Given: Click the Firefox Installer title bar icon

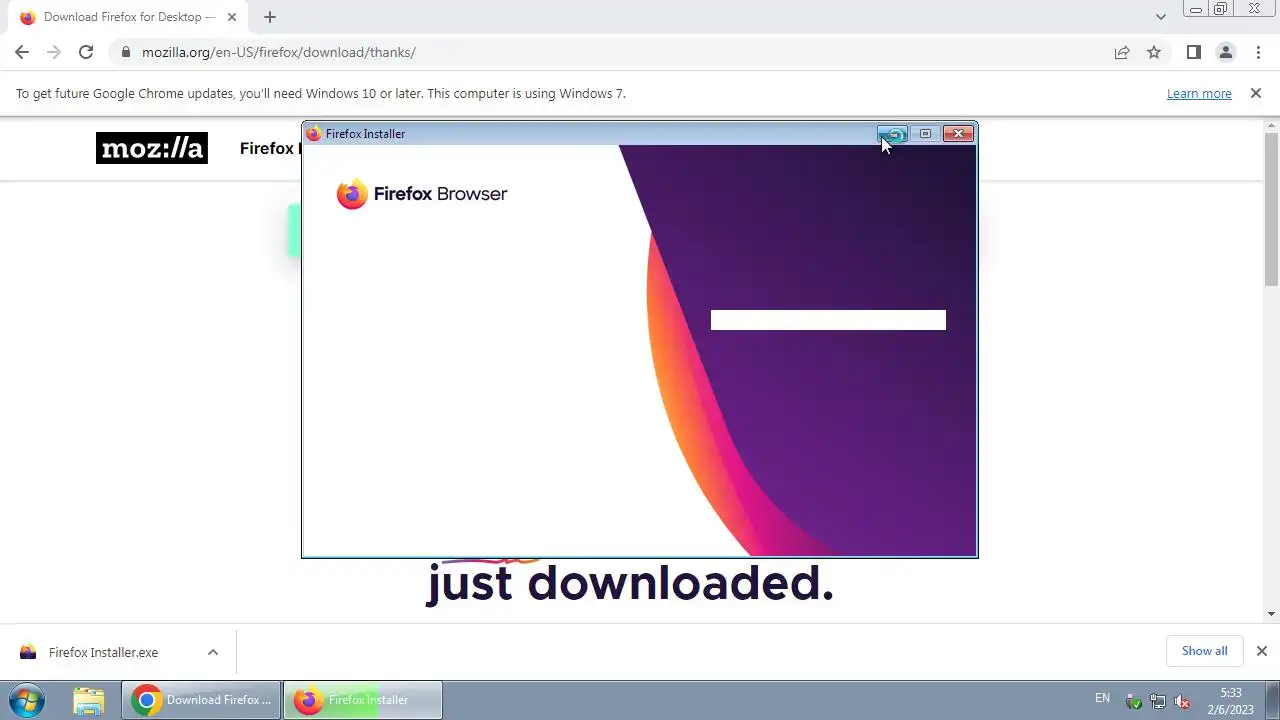Looking at the screenshot, I should point(313,134).
